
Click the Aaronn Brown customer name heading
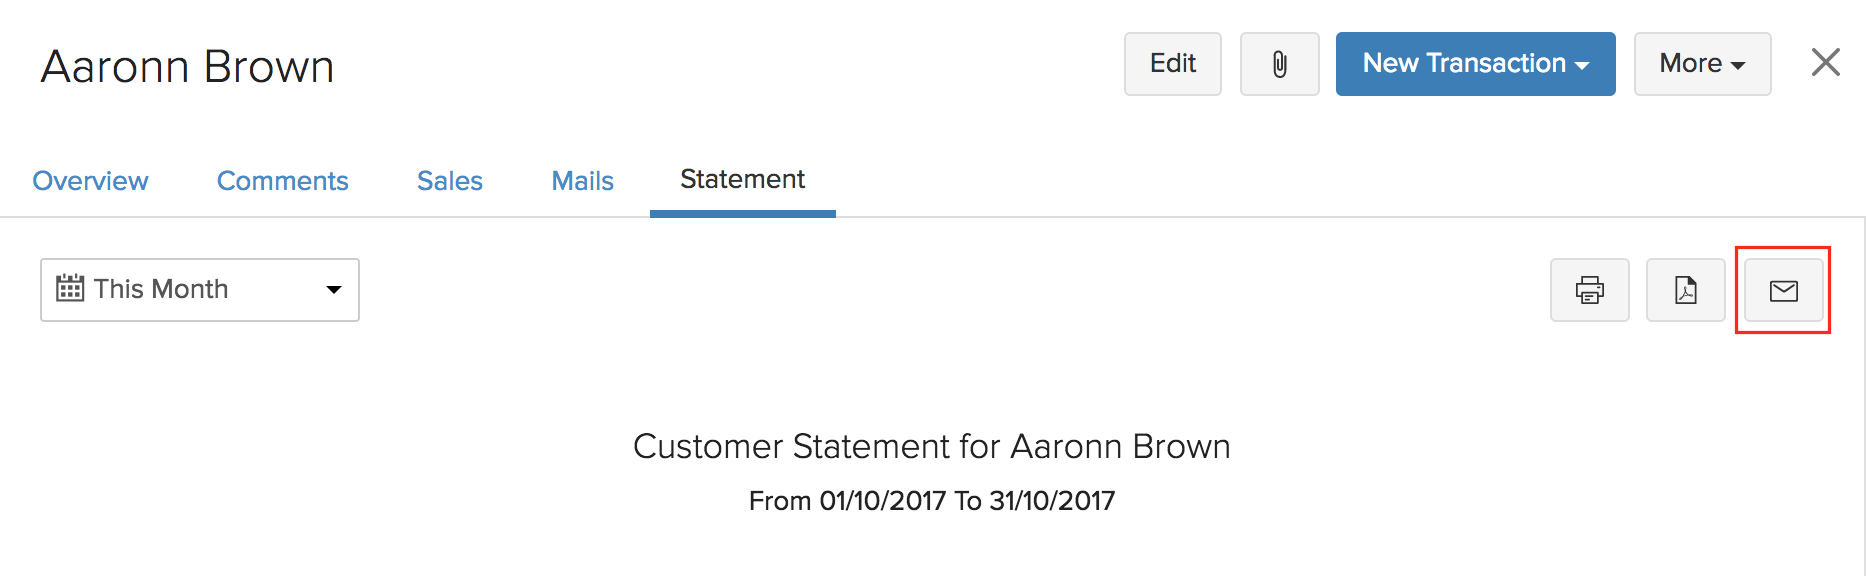point(187,67)
